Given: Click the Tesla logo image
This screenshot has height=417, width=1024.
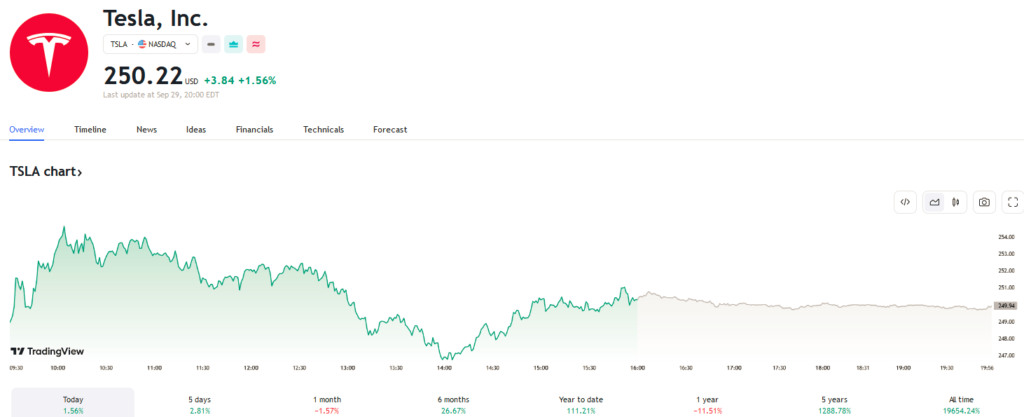Looking at the screenshot, I should pyautogui.click(x=49, y=52).
